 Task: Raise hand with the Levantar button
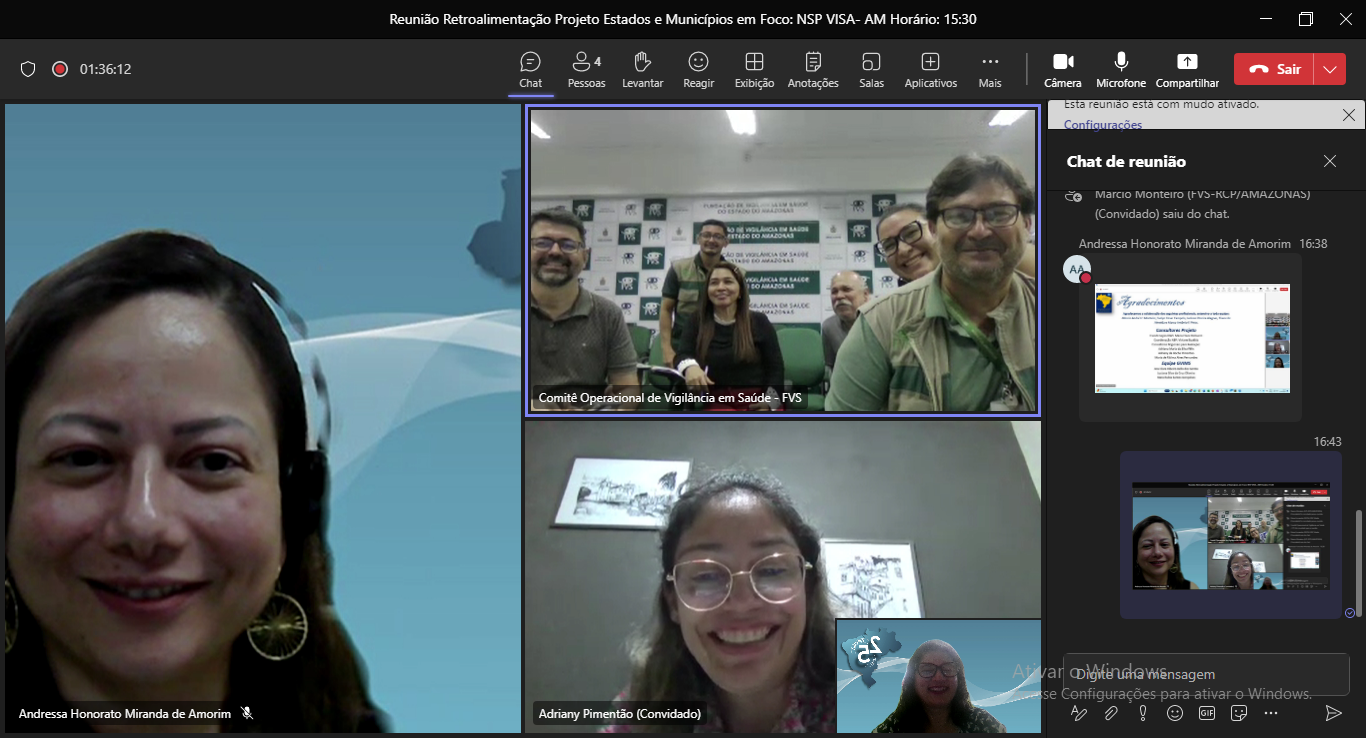click(x=642, y=69)
